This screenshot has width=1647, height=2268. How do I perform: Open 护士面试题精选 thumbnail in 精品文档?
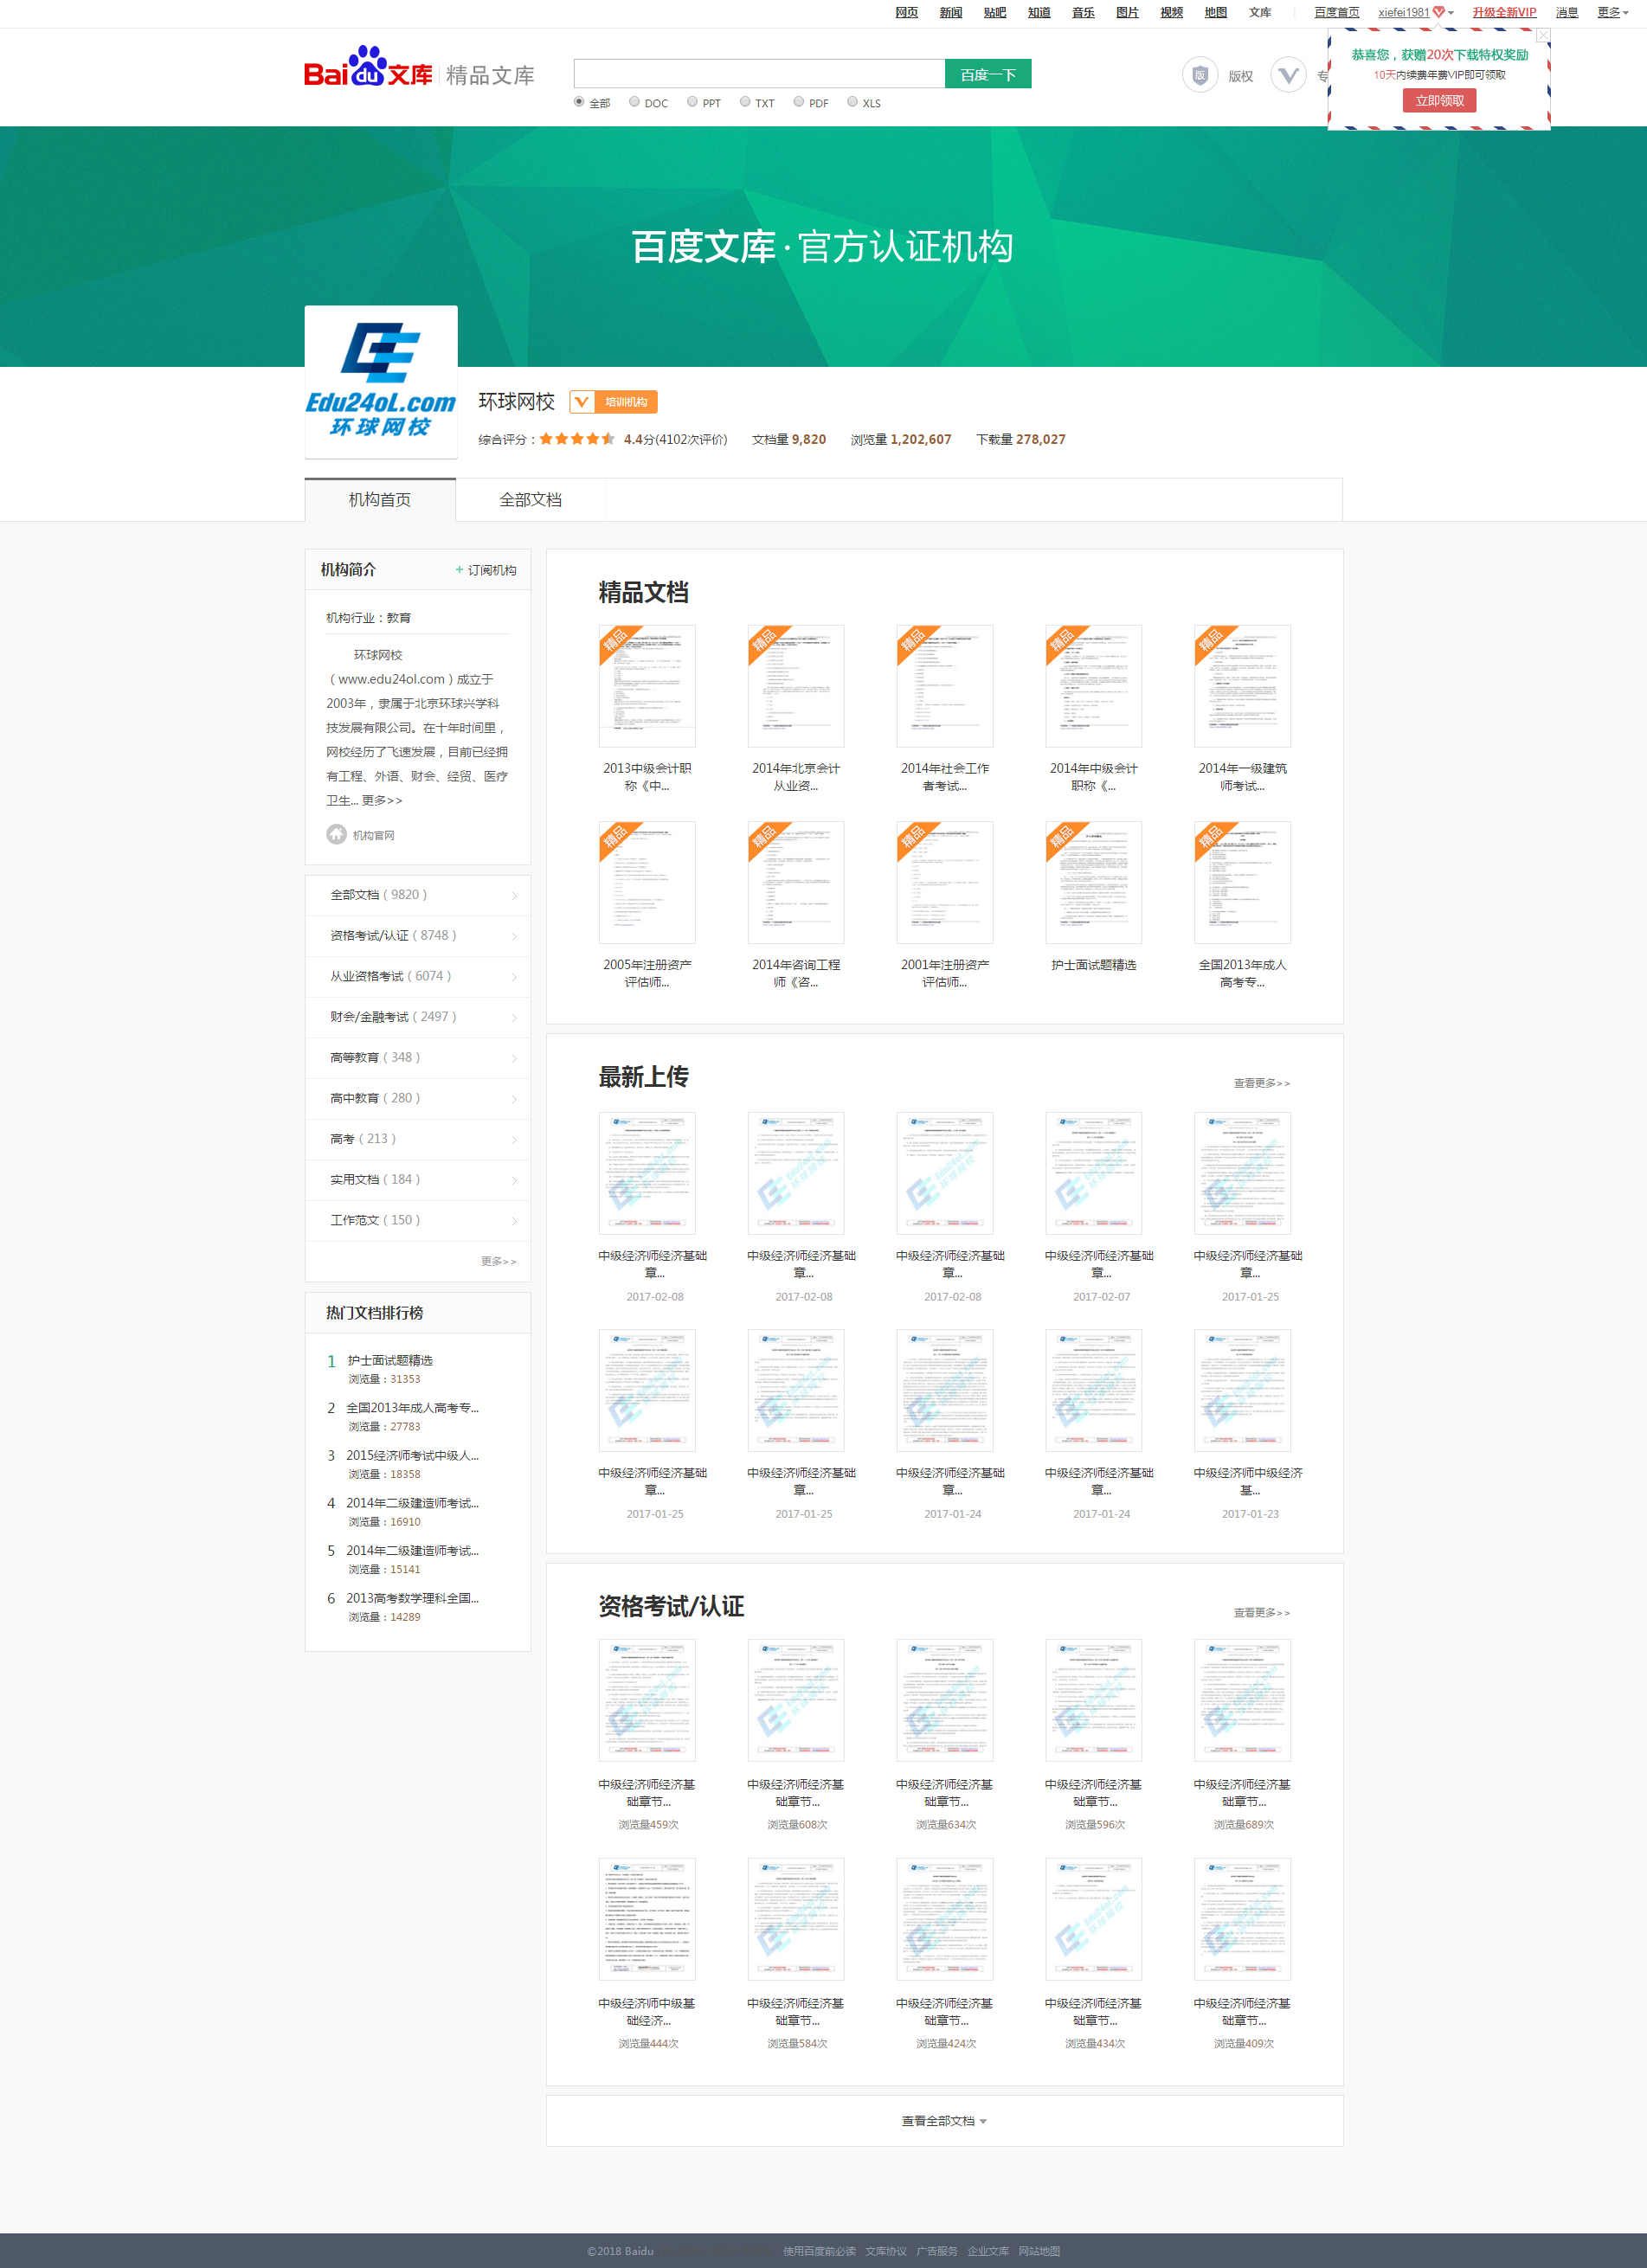click(x=1093, y=883)
